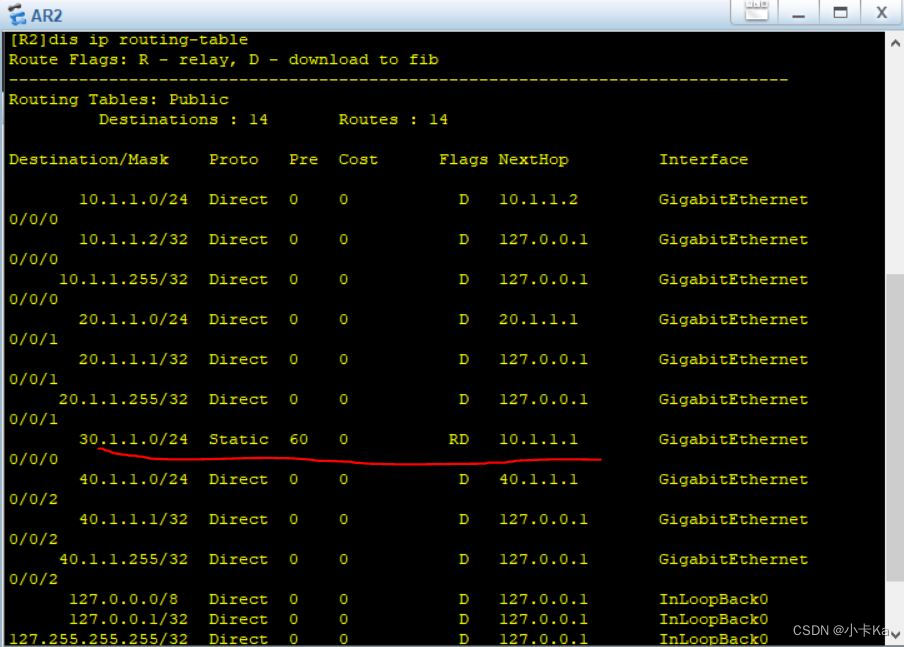Click next hop 10.1.1.2
Screen dimensions: 904x647
[x=538, y=200]
